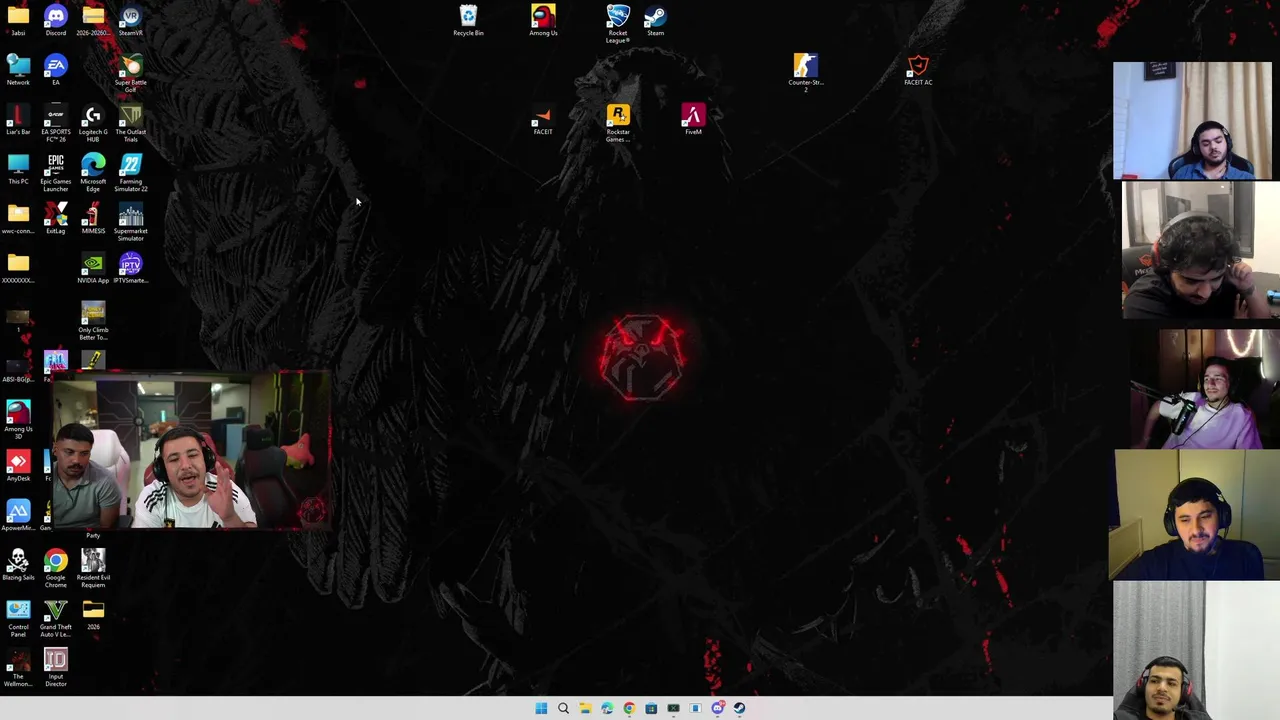
Task: Select the bottom-right participant webcam feed
Action: click(x=1196, y=651)
